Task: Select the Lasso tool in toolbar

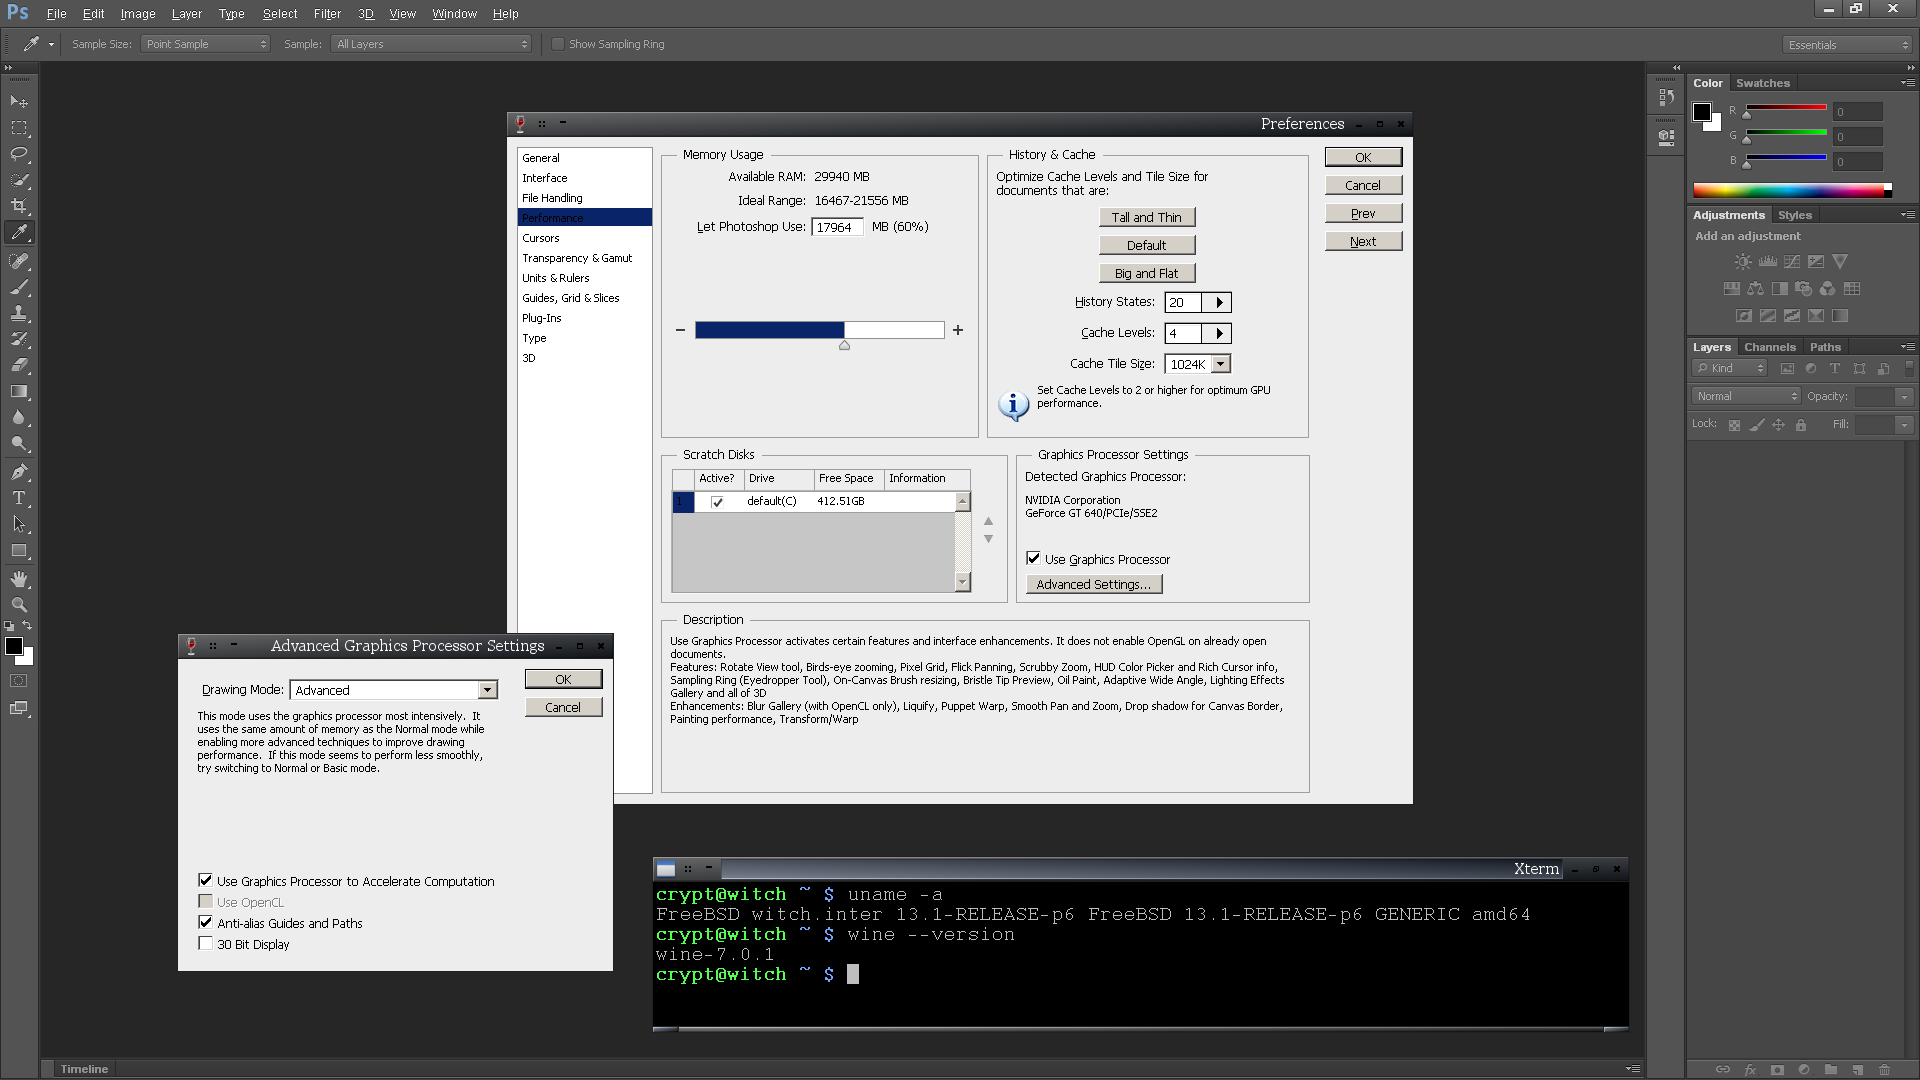Action: tap(18, 153)
